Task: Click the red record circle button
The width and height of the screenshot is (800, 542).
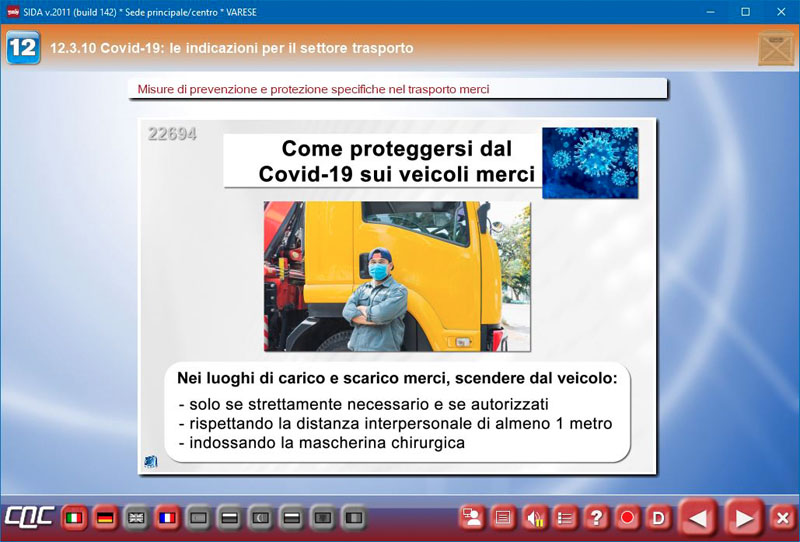Action: [x=627, y=518]
